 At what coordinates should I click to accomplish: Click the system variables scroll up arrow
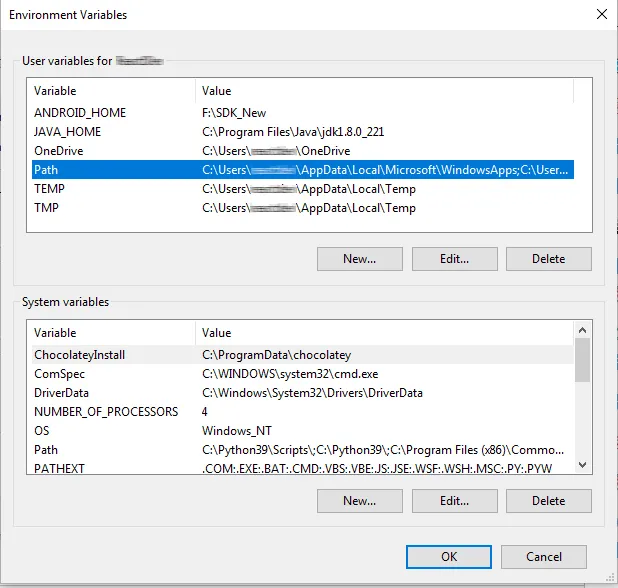click(583, 330)
